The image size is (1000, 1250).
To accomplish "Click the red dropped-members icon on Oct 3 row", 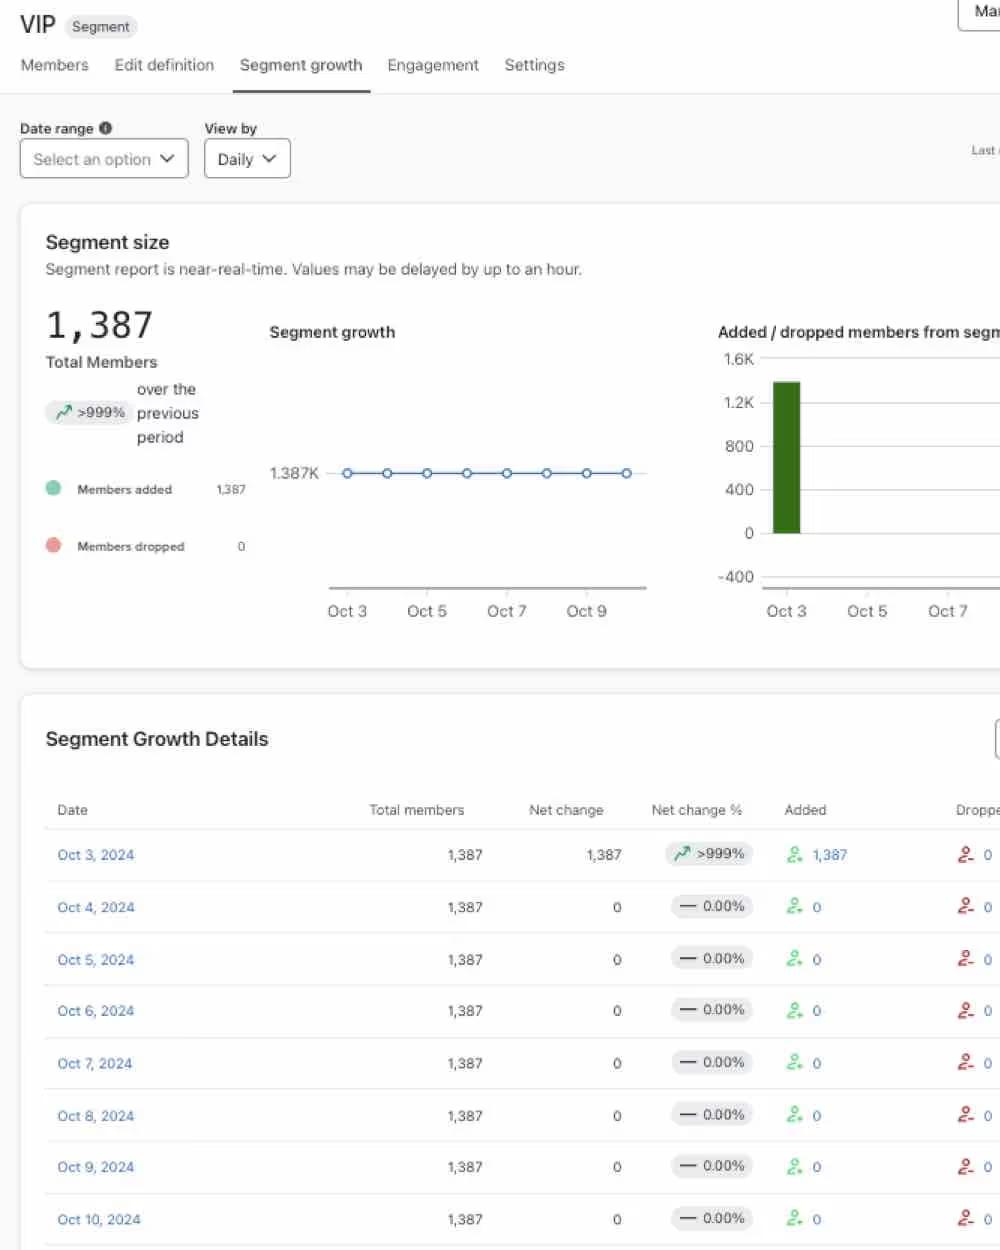I will click(x=965, y=854).
